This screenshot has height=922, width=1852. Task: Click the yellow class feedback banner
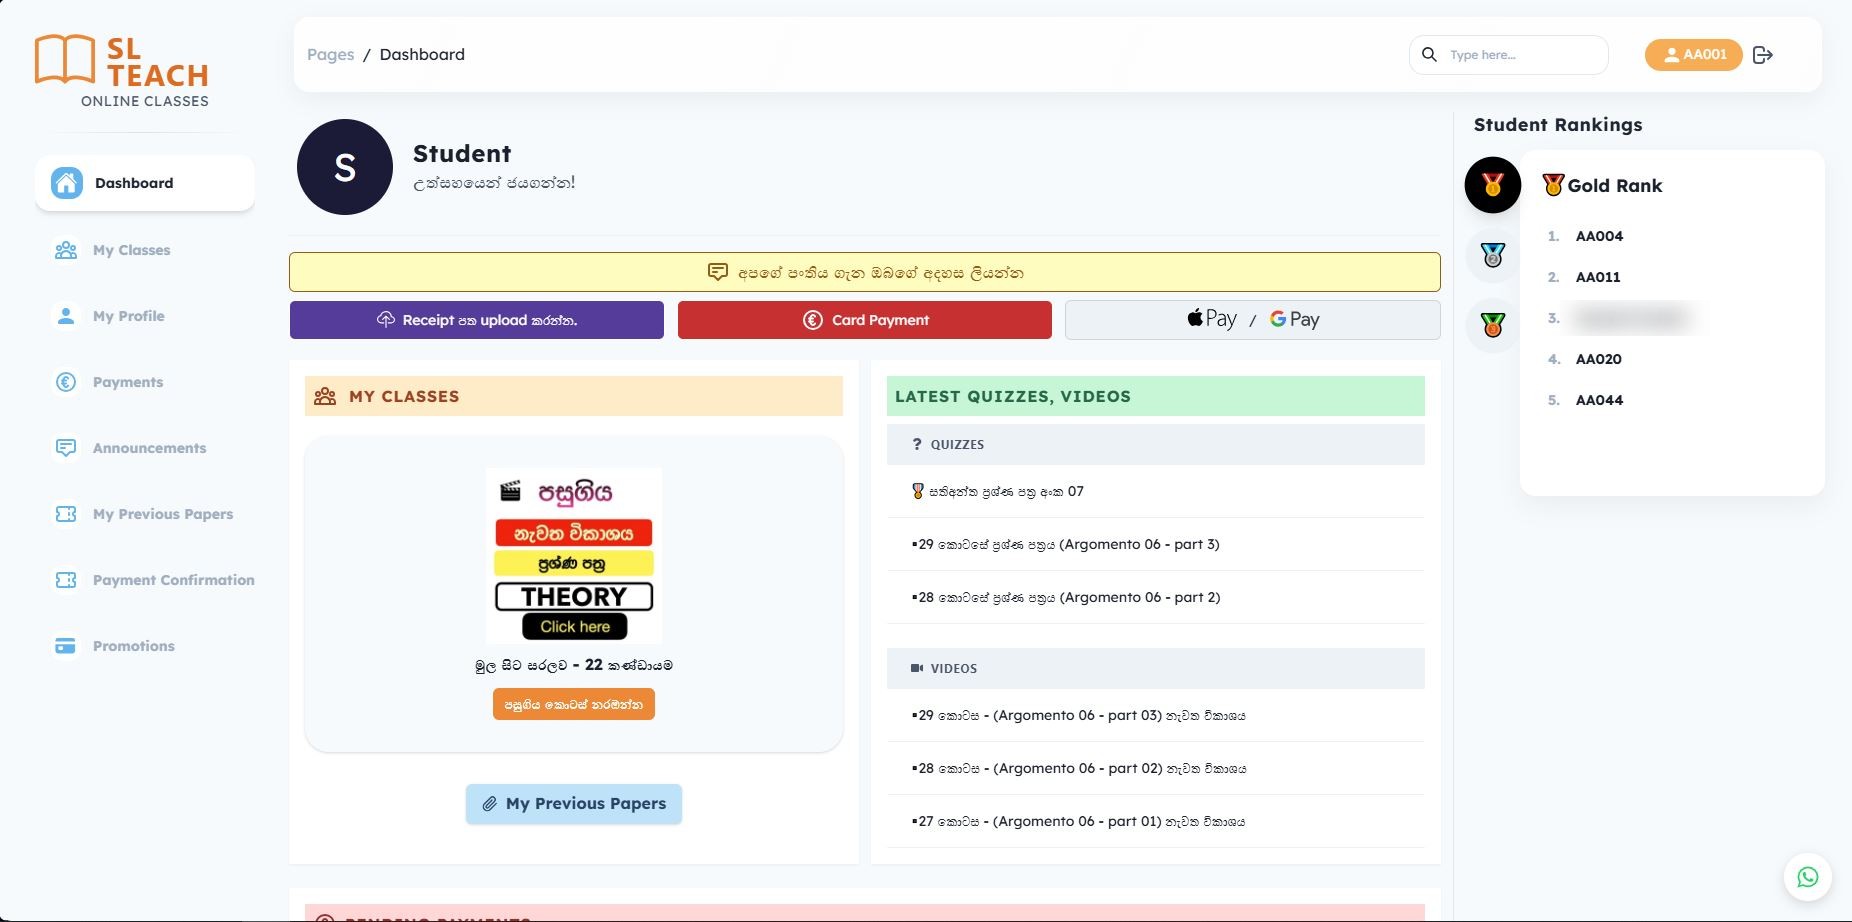(x=865, y=272)
